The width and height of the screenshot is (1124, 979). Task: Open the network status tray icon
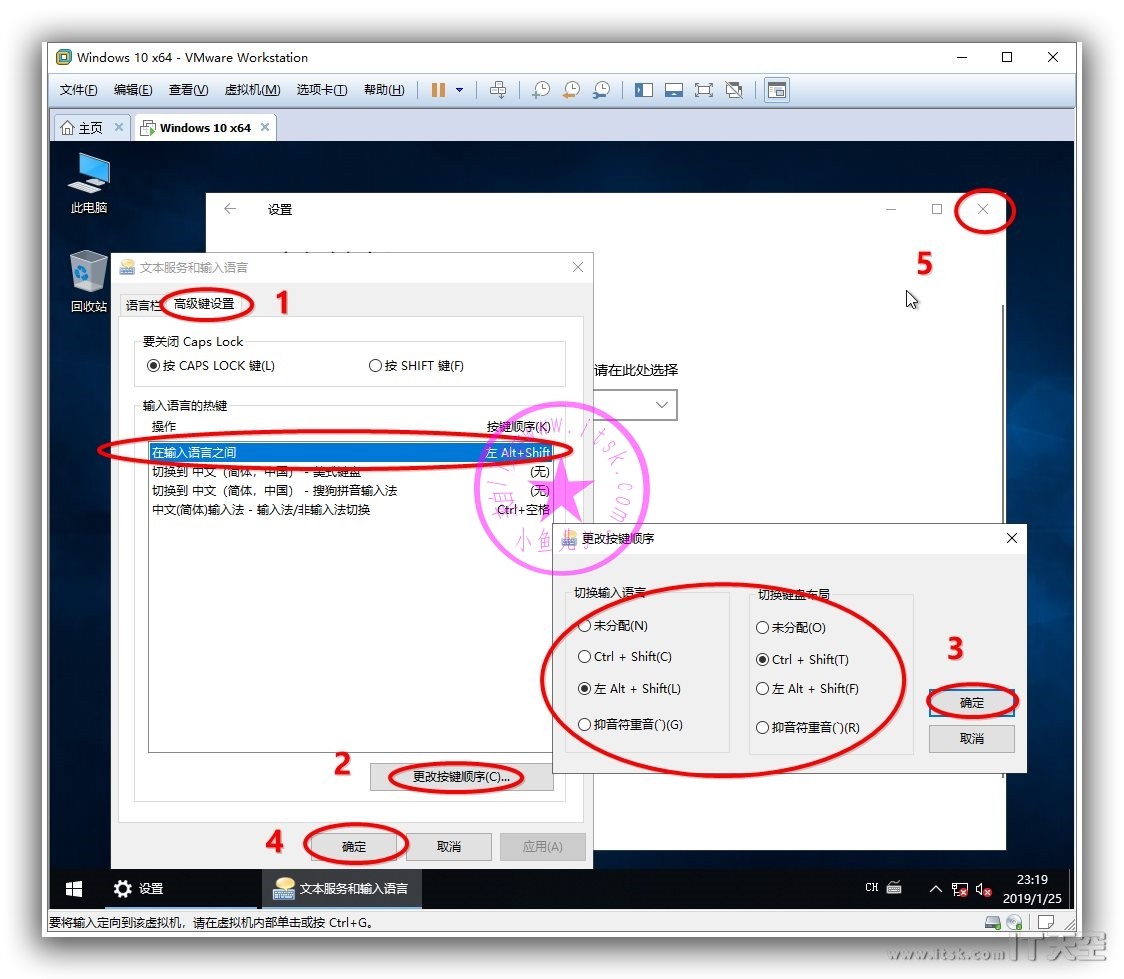pos(959,889)
